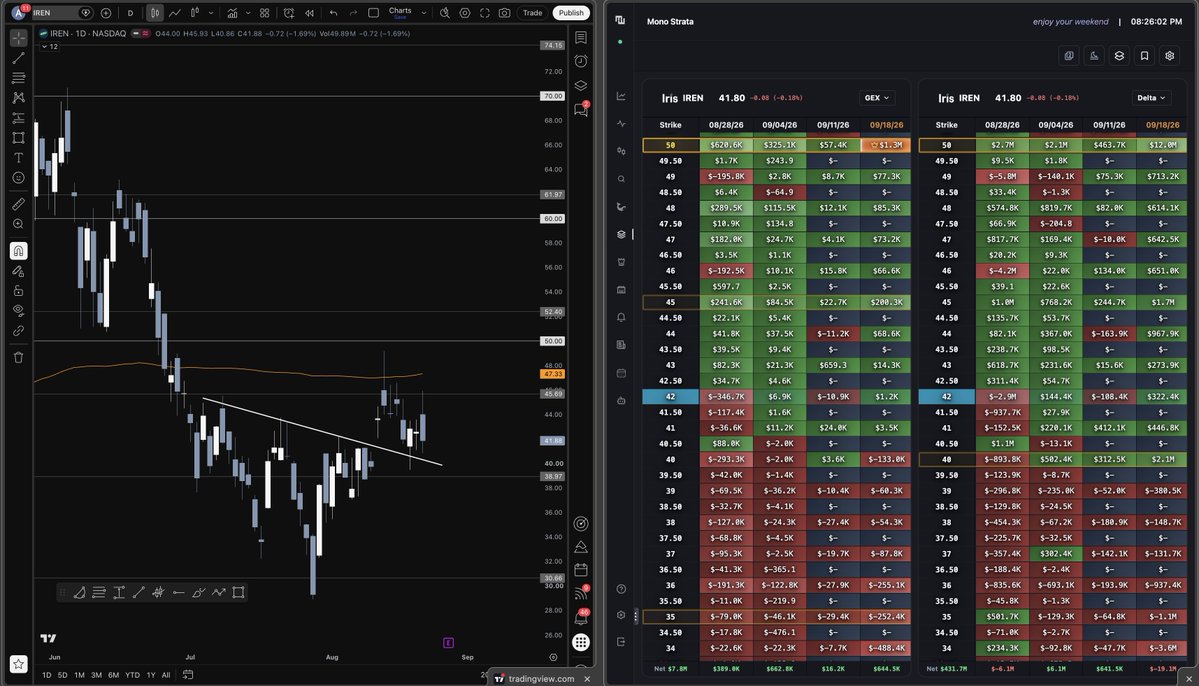
Task: Switch to line chart style
Action: pos(175,13)
